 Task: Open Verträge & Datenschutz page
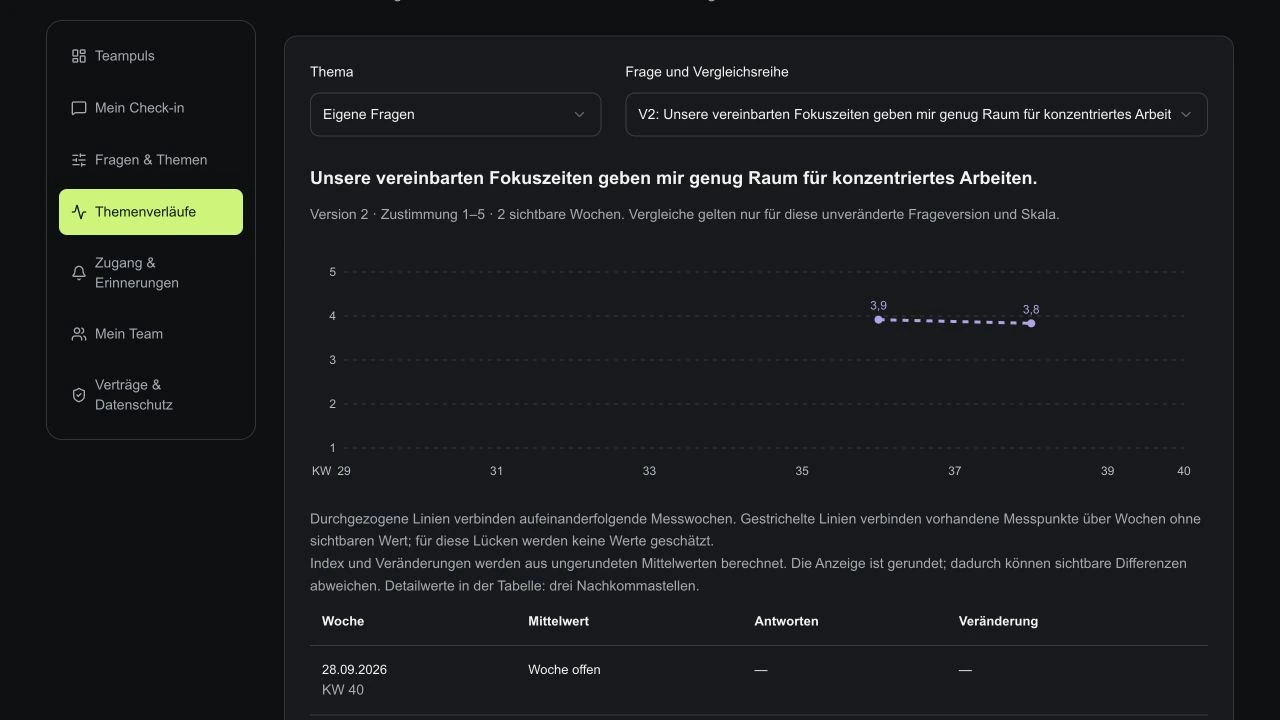pos(151,395)
